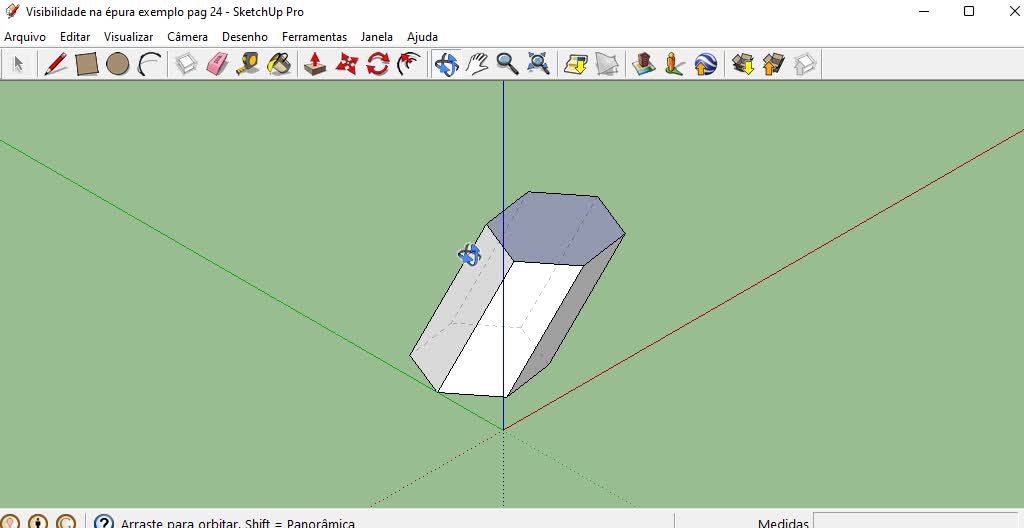The height and width of the screenshot is (528, 1024).
Task: Open the Câmera menu
Action: pos(187,37)
